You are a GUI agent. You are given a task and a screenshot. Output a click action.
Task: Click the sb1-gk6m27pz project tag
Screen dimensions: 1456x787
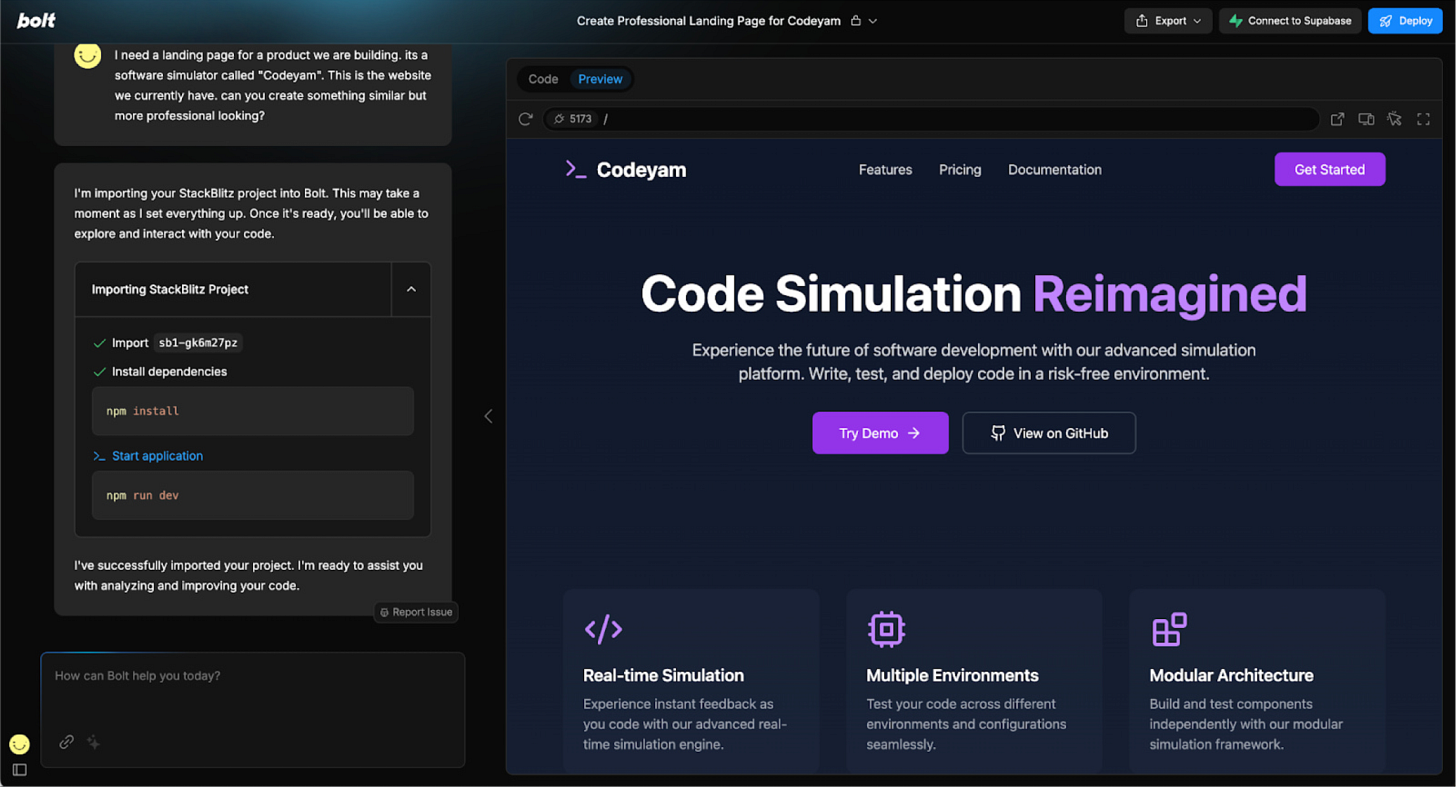click(198, 343)
